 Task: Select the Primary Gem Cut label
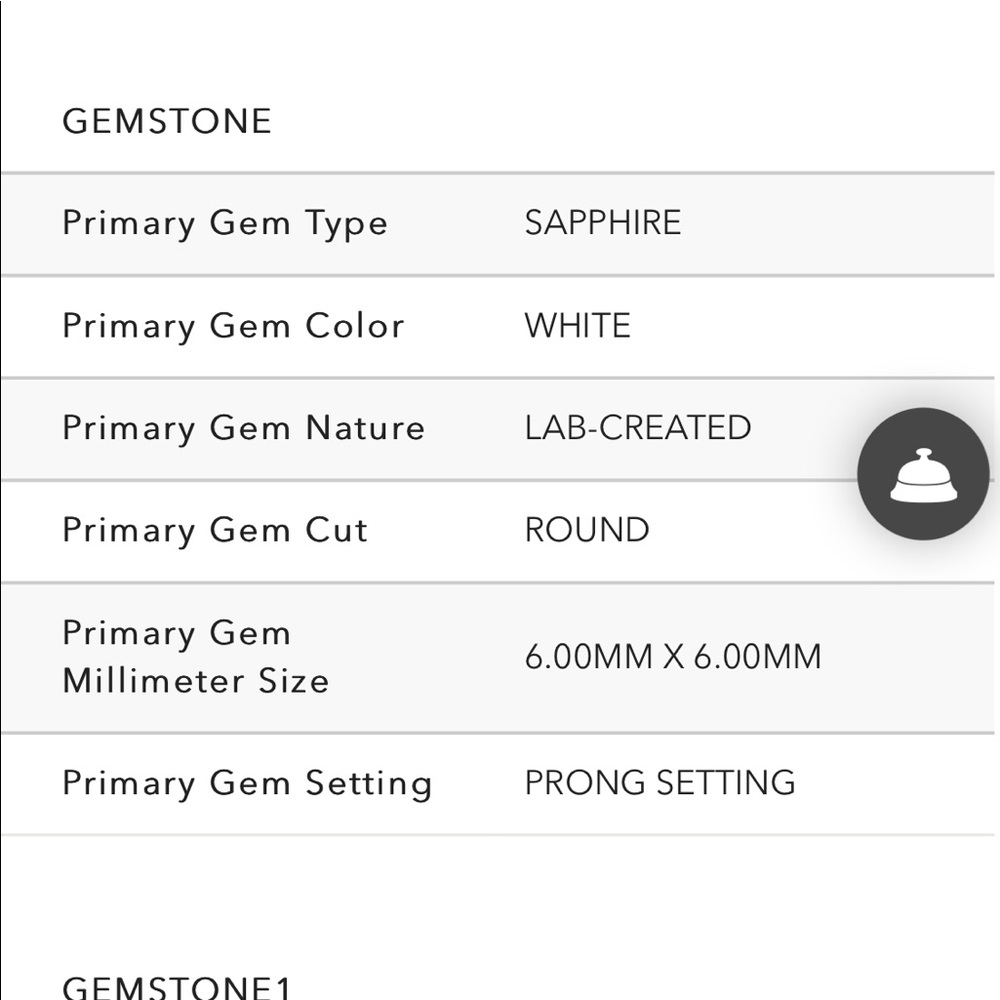tap(216, 531)
